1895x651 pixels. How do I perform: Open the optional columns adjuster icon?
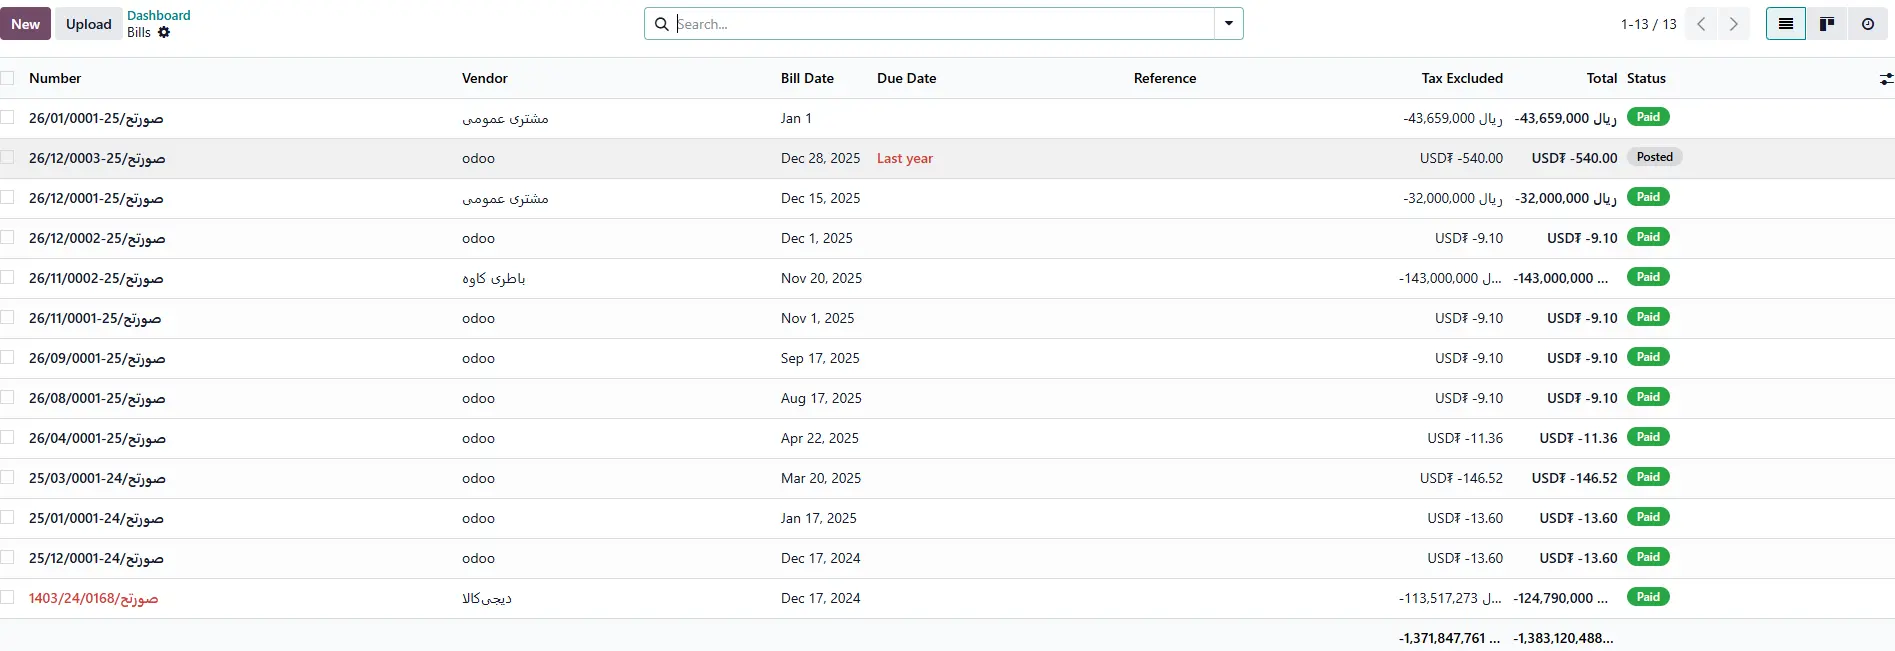coord(1885,79)
